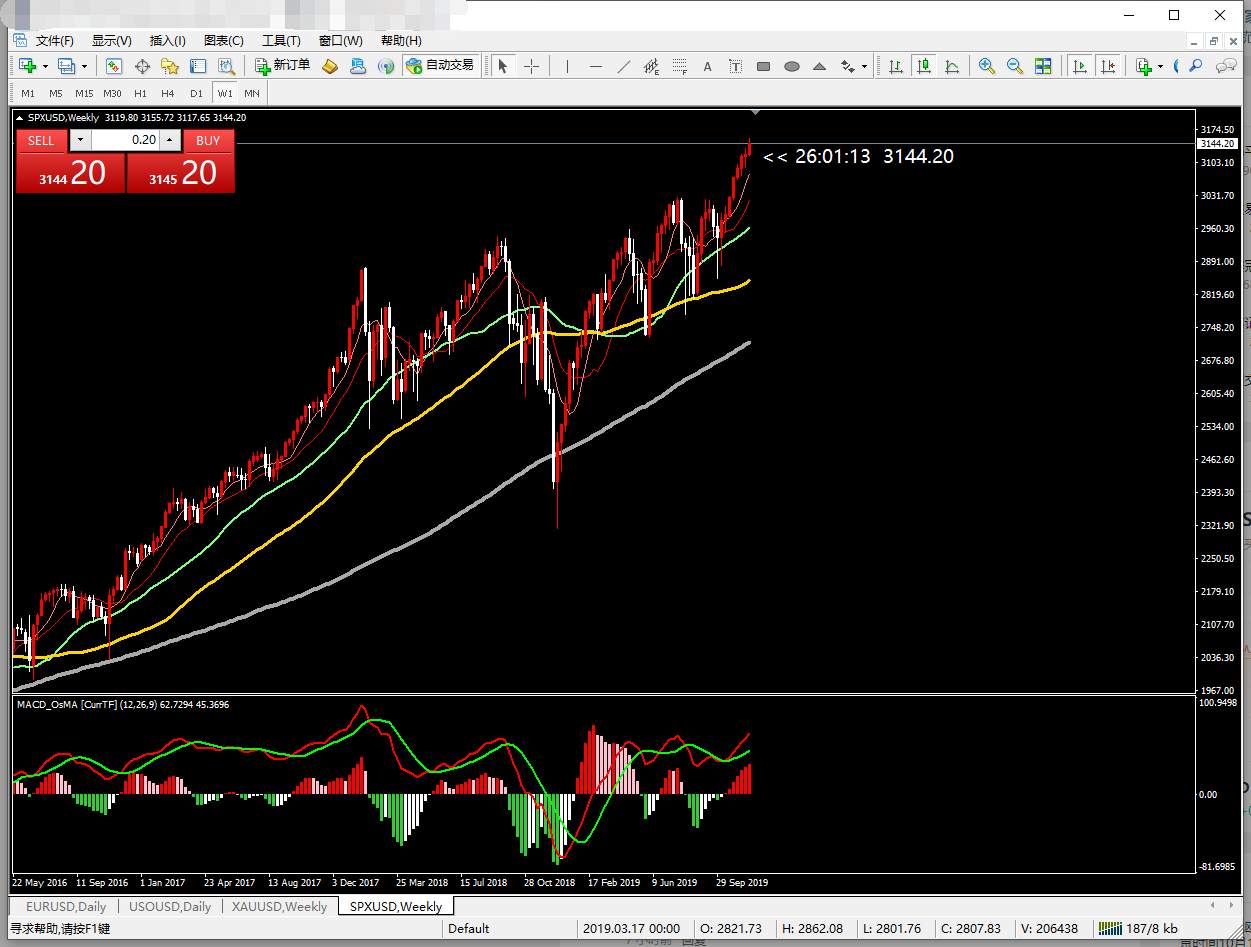Zoom out of the chart

[x=1015, y=66]
